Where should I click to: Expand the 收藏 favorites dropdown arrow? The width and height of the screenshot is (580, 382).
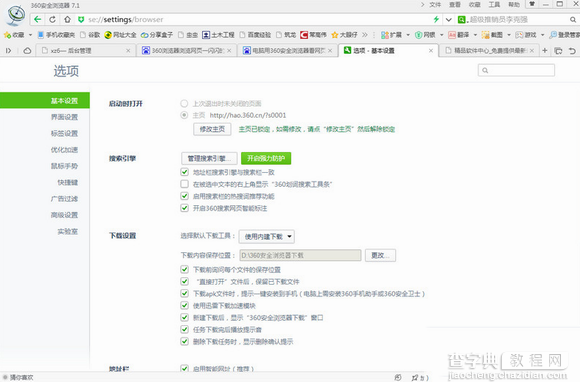pos(30,35)
